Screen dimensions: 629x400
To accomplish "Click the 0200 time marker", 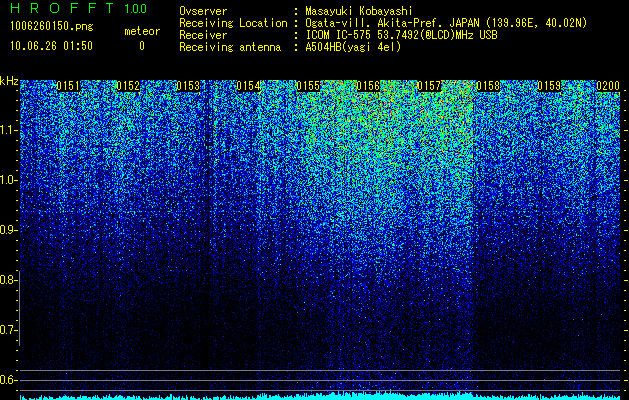I will click(x=608, y=86).
